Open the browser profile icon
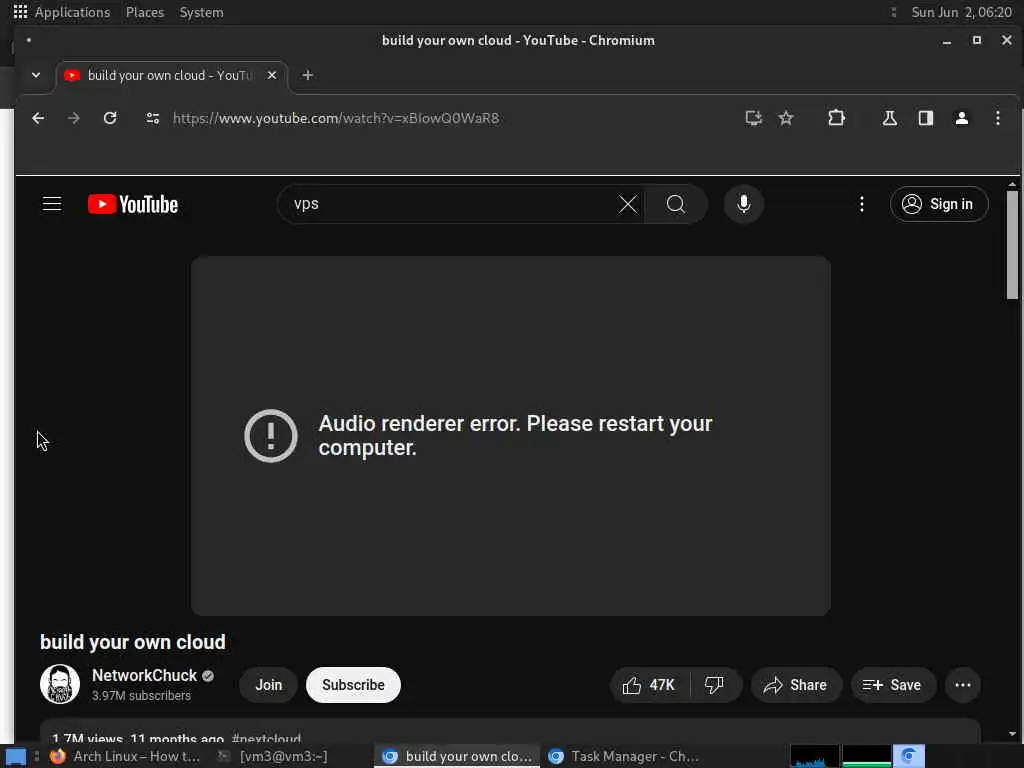1024x768 pixels. point(961,118)
